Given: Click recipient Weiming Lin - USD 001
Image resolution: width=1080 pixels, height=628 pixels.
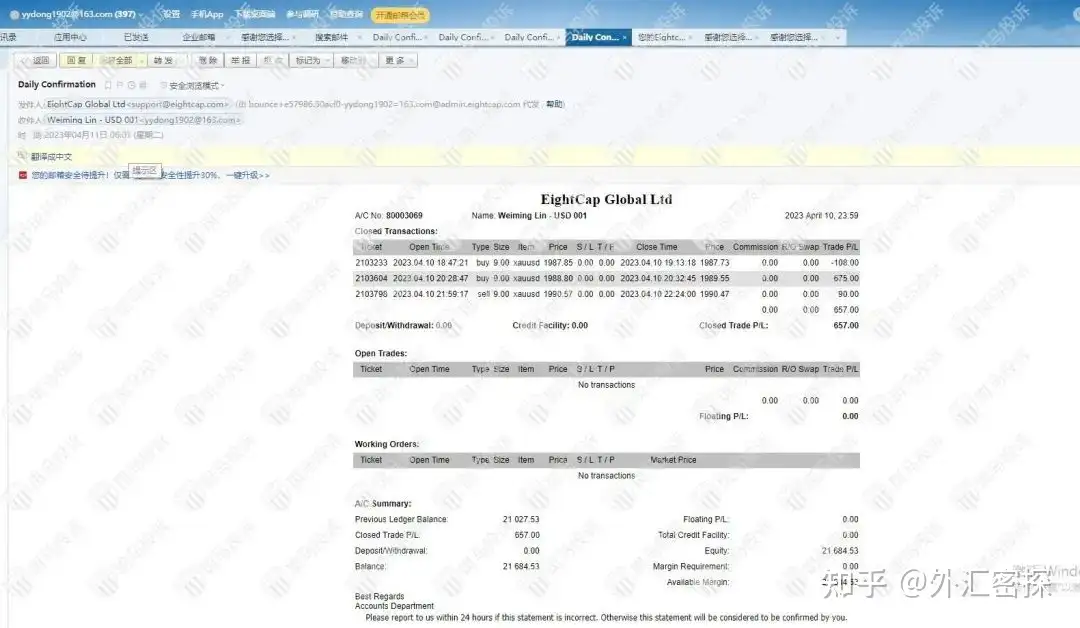Looking at the screenshot, I should (93, 120).
